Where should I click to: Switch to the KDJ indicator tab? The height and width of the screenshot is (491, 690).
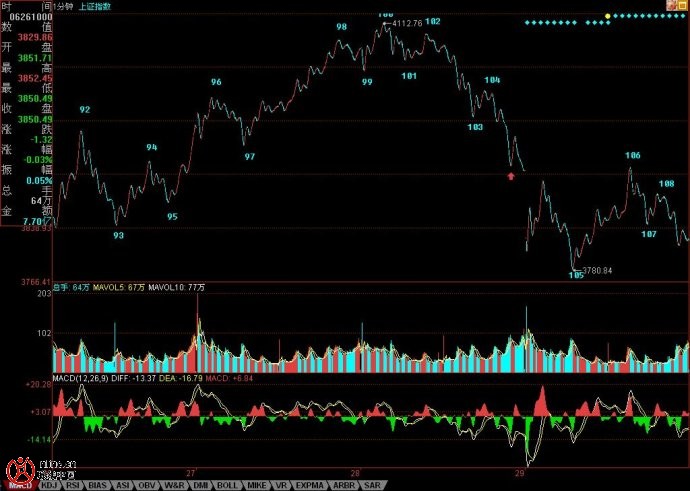pos(48,485)
